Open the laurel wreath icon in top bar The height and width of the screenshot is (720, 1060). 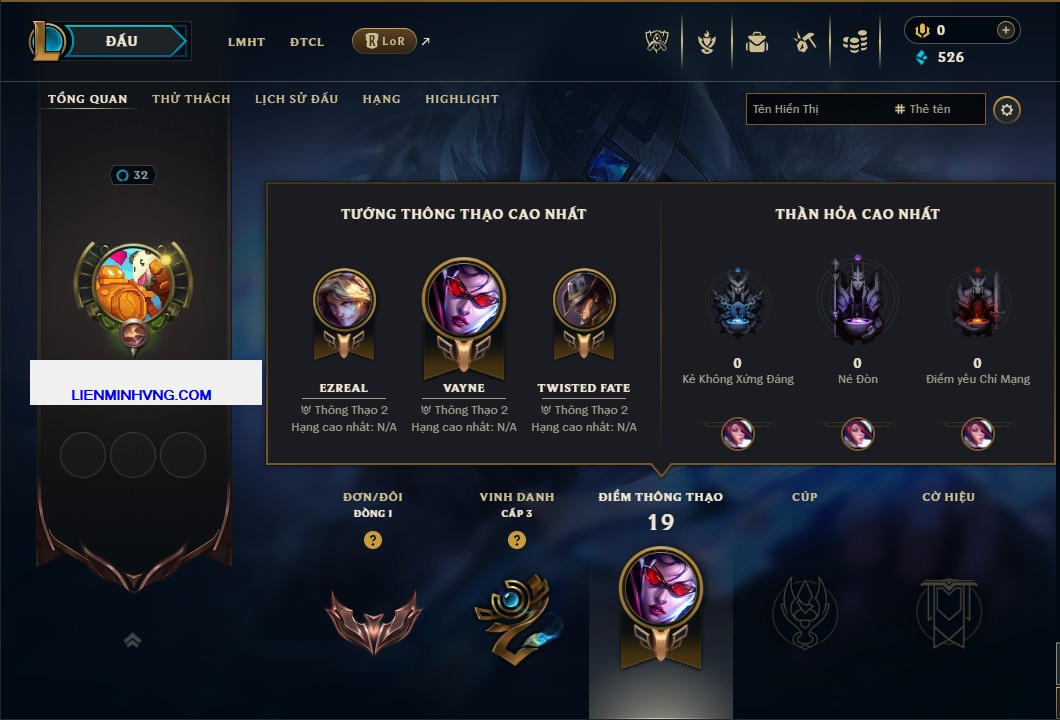(x=706, y=43)
